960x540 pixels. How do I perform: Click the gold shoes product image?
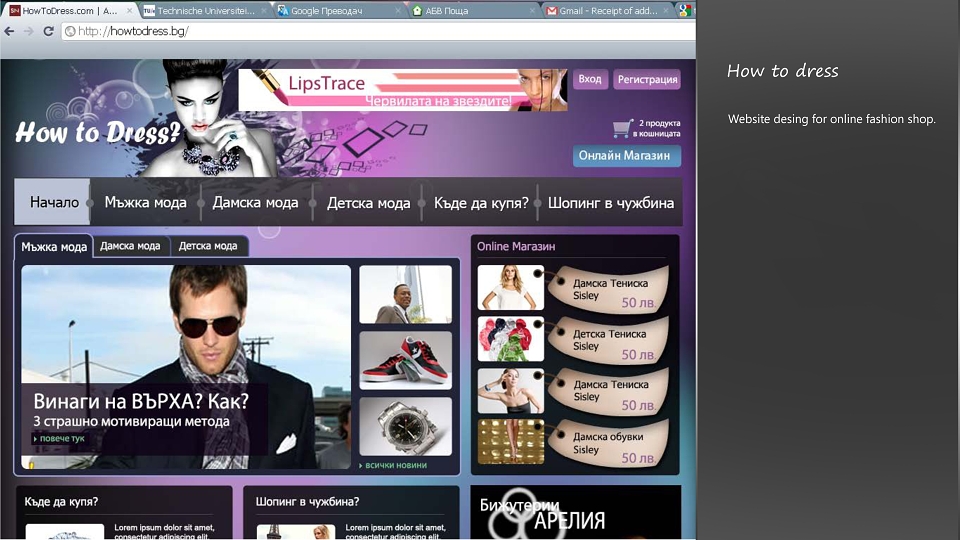[x=511, y=441]
